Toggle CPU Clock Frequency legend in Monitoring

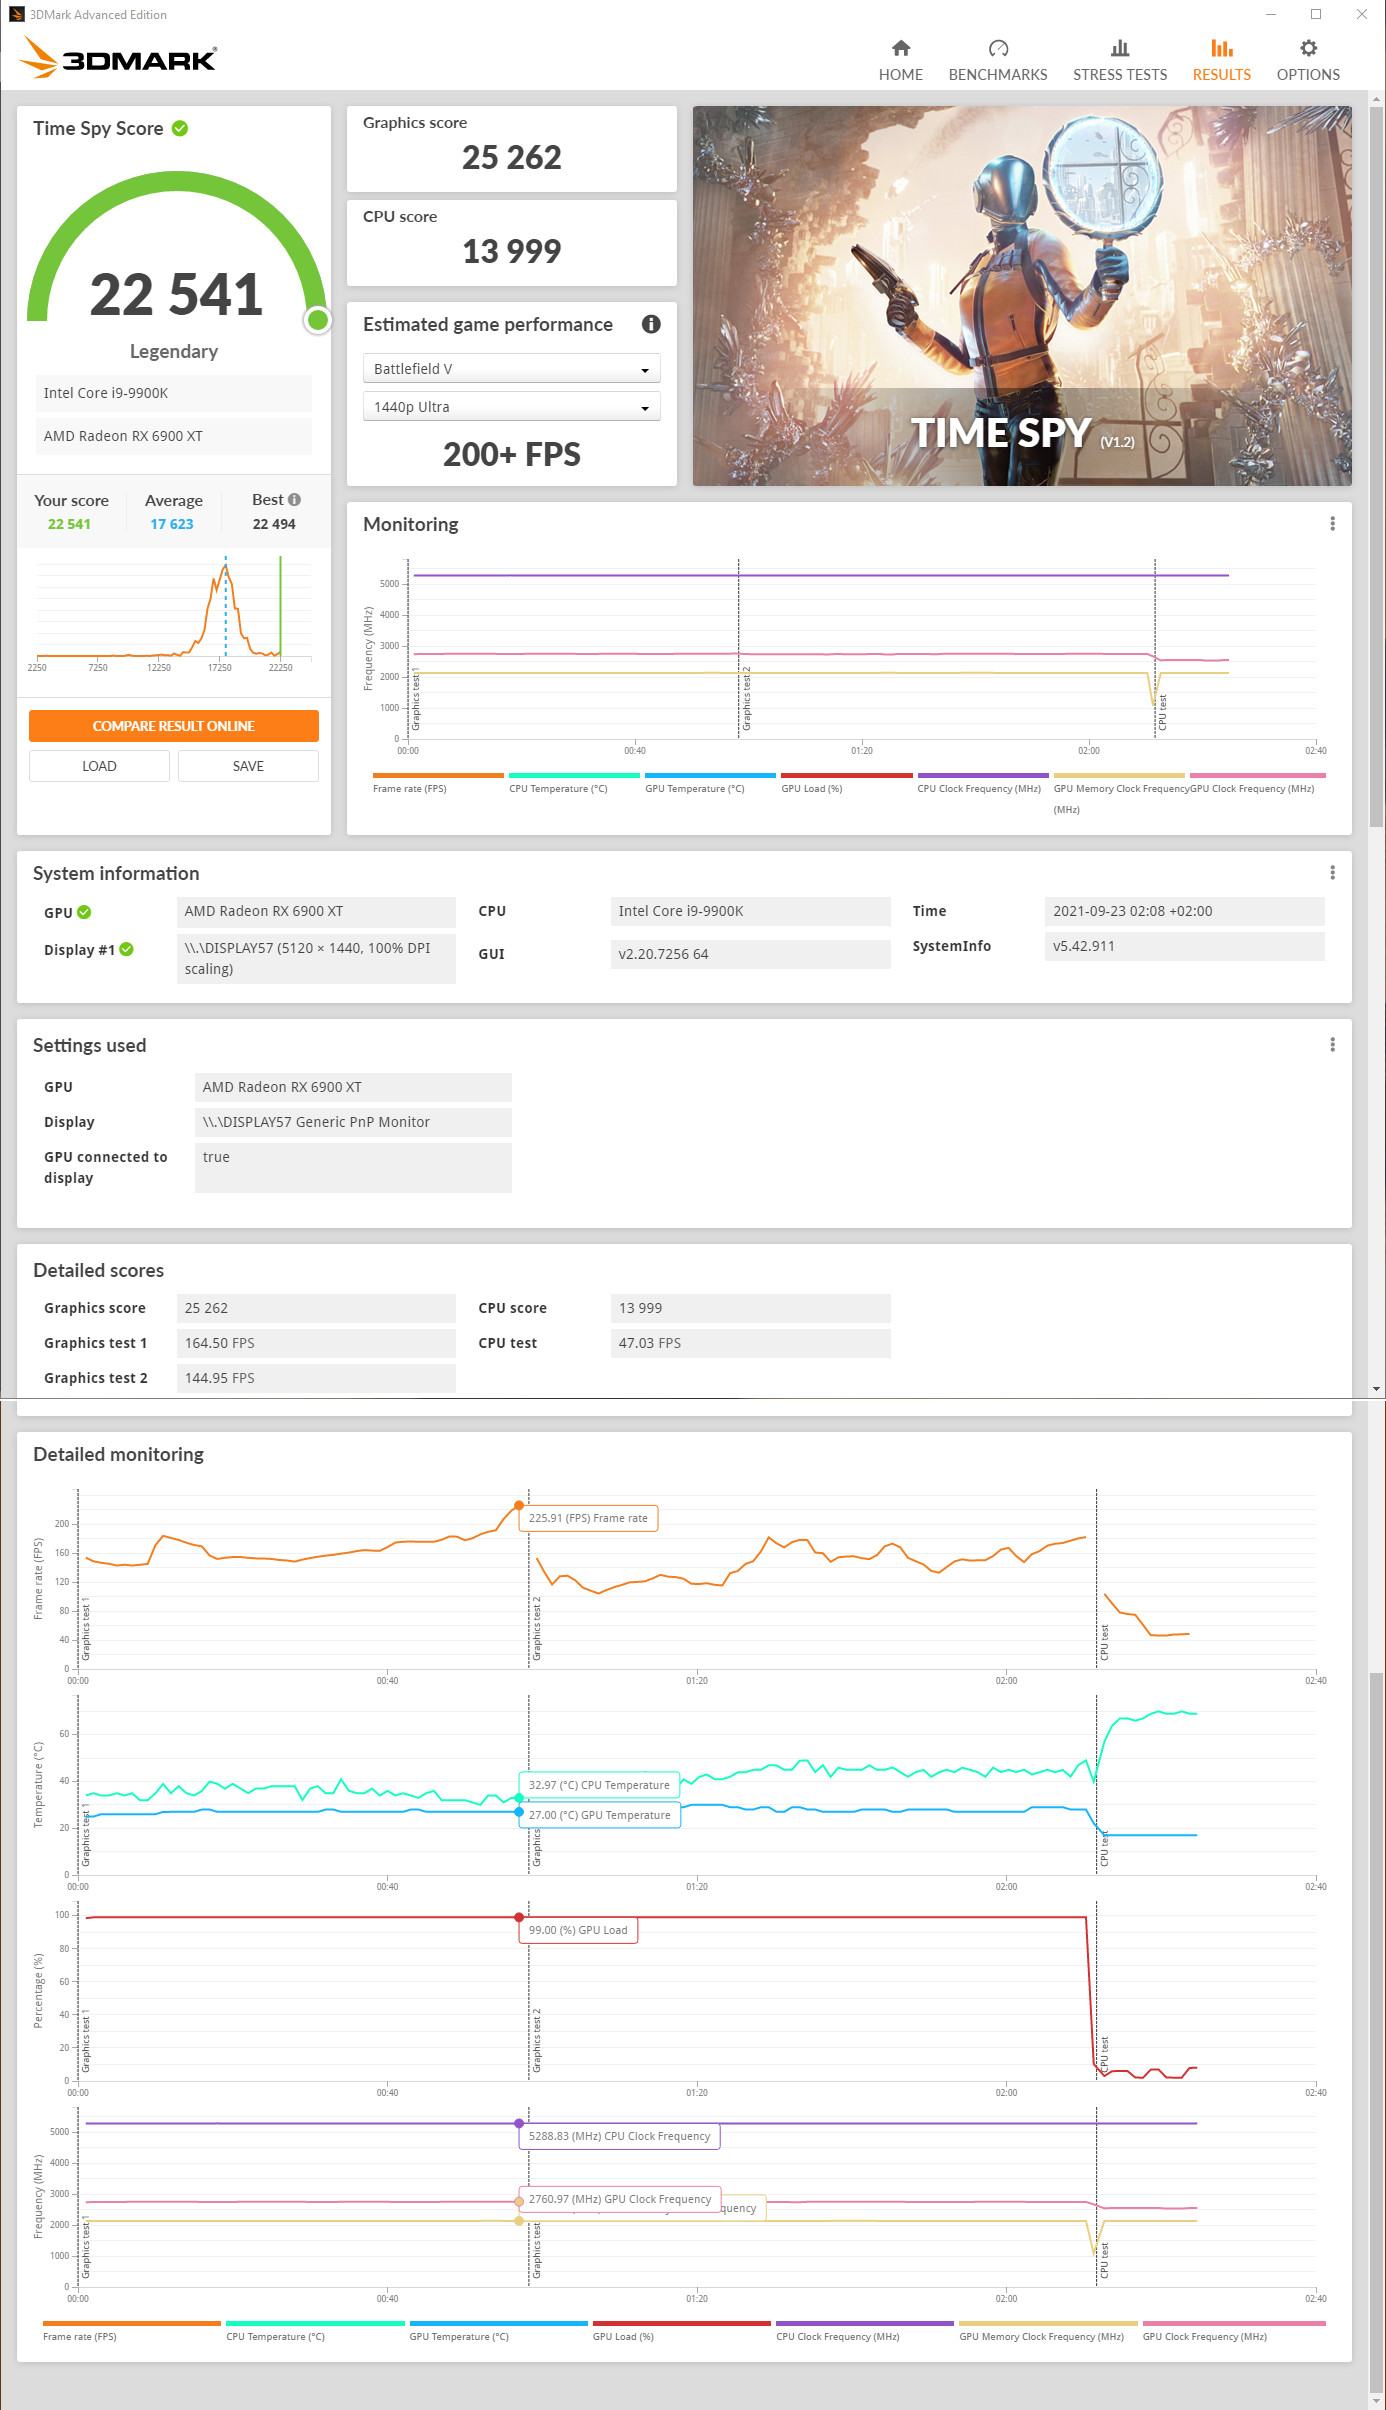982,783
